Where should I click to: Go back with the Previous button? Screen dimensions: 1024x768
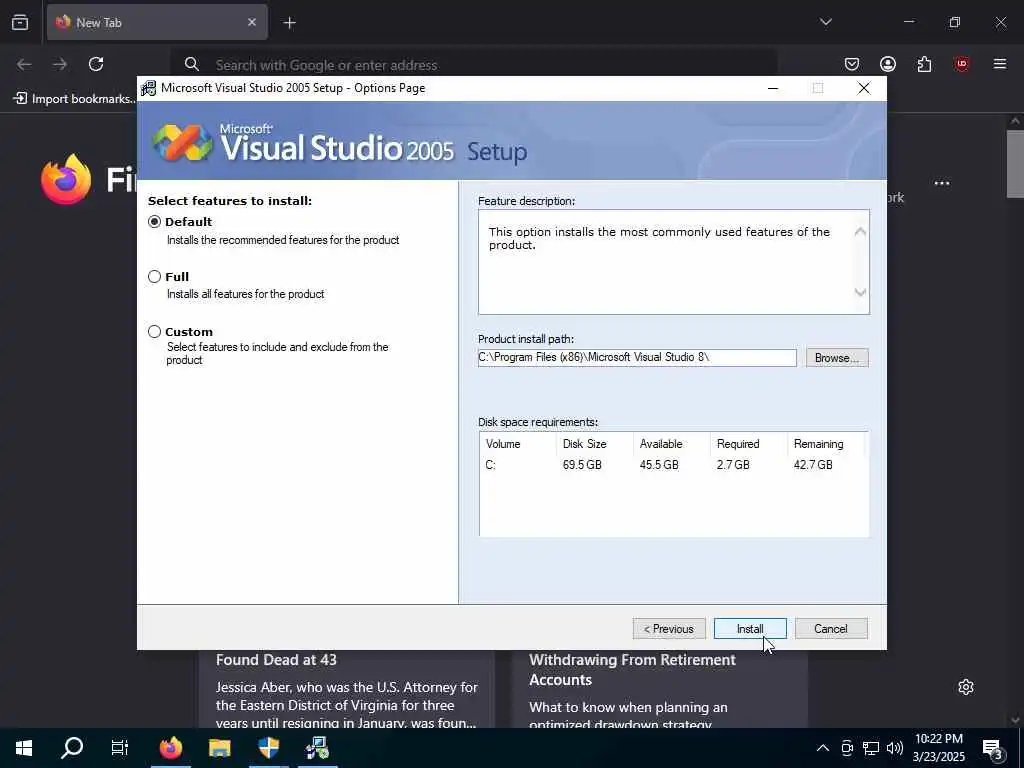[x=669, y=629]
